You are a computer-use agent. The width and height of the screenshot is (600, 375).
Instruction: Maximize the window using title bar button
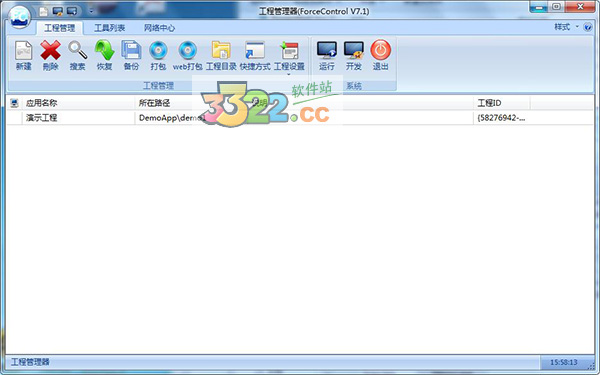point(556,7)
